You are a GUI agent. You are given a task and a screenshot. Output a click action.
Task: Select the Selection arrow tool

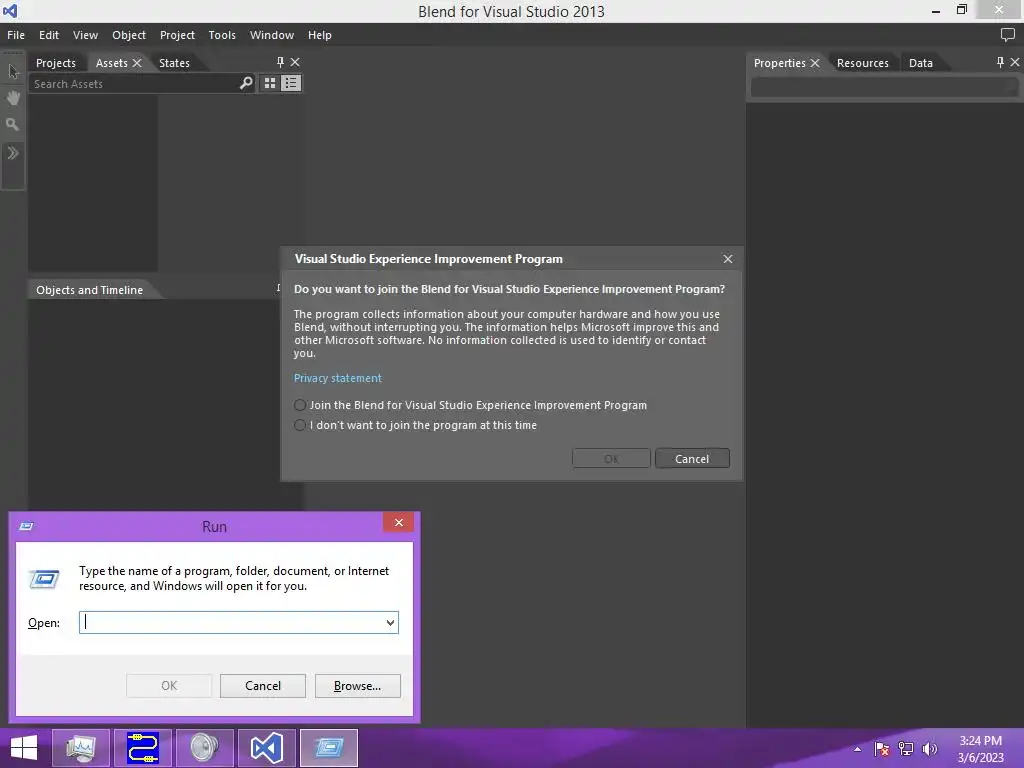pos(13,71)
